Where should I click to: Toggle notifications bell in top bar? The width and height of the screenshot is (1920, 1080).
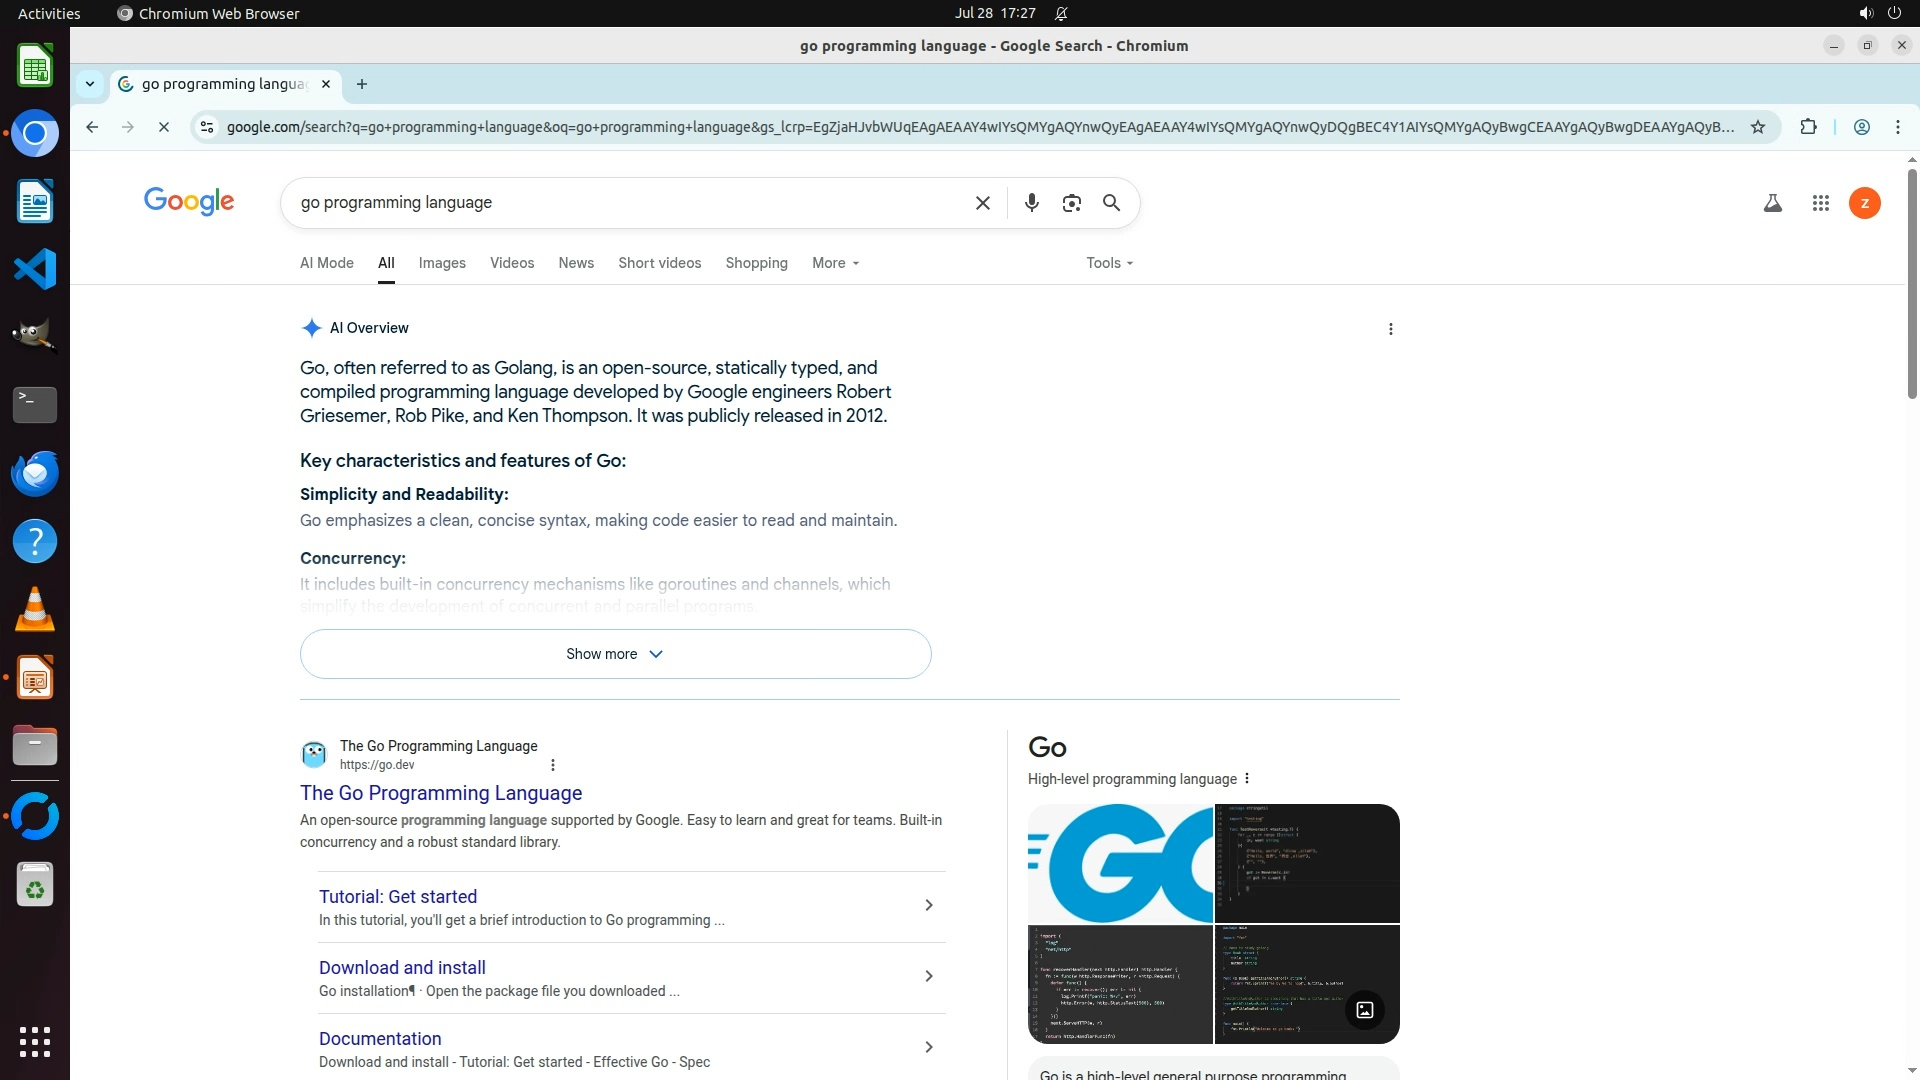pos(1062,14)
